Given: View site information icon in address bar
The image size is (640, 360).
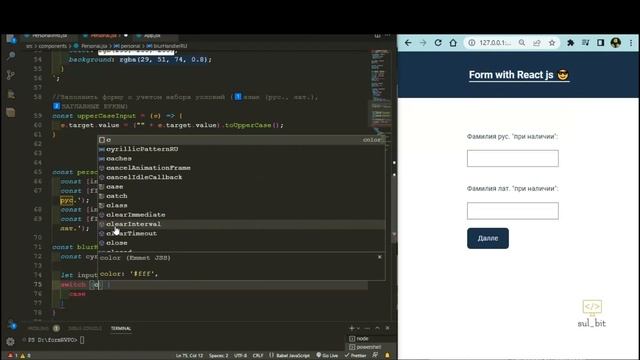Looking at the screenshot, I should [x=472, y=42].
